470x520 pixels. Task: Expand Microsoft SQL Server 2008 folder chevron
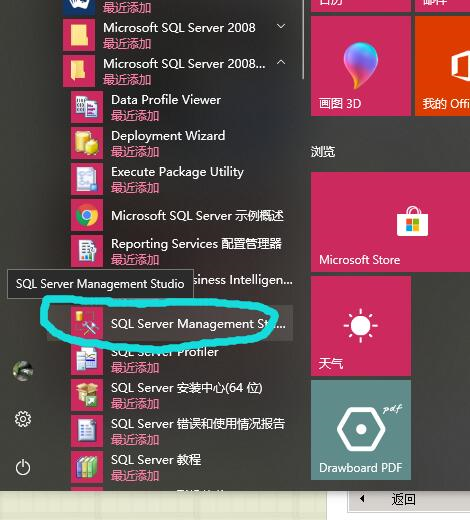[281, 26]
